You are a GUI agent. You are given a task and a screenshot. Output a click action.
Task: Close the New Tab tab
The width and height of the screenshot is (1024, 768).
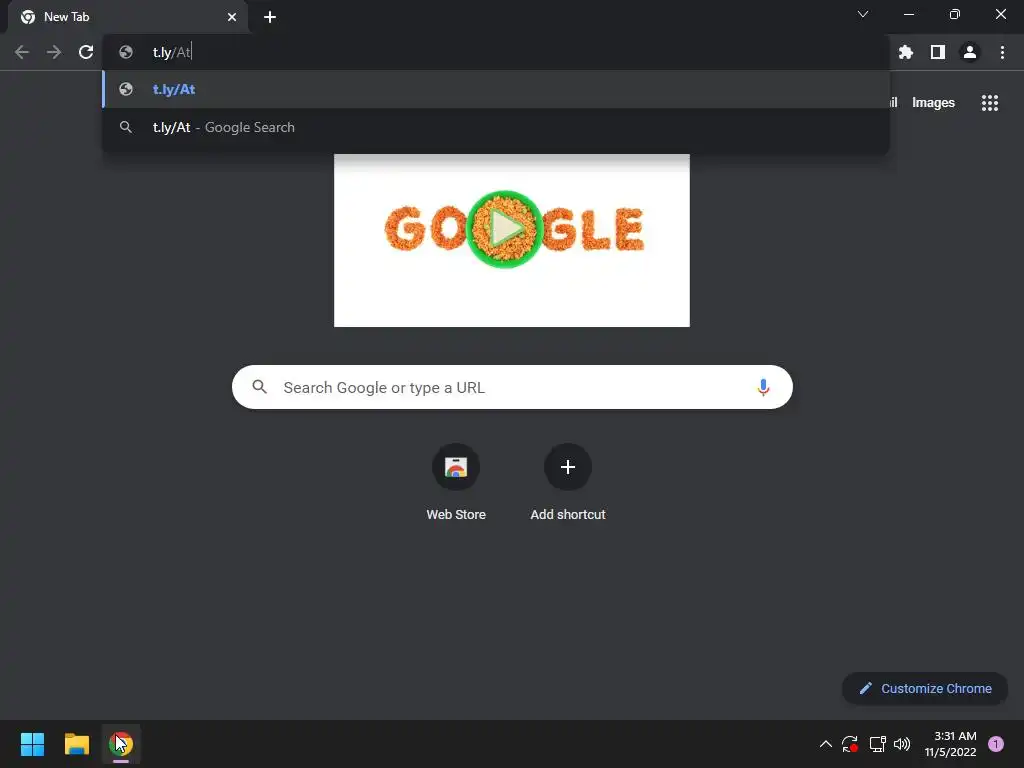point(232,17)
